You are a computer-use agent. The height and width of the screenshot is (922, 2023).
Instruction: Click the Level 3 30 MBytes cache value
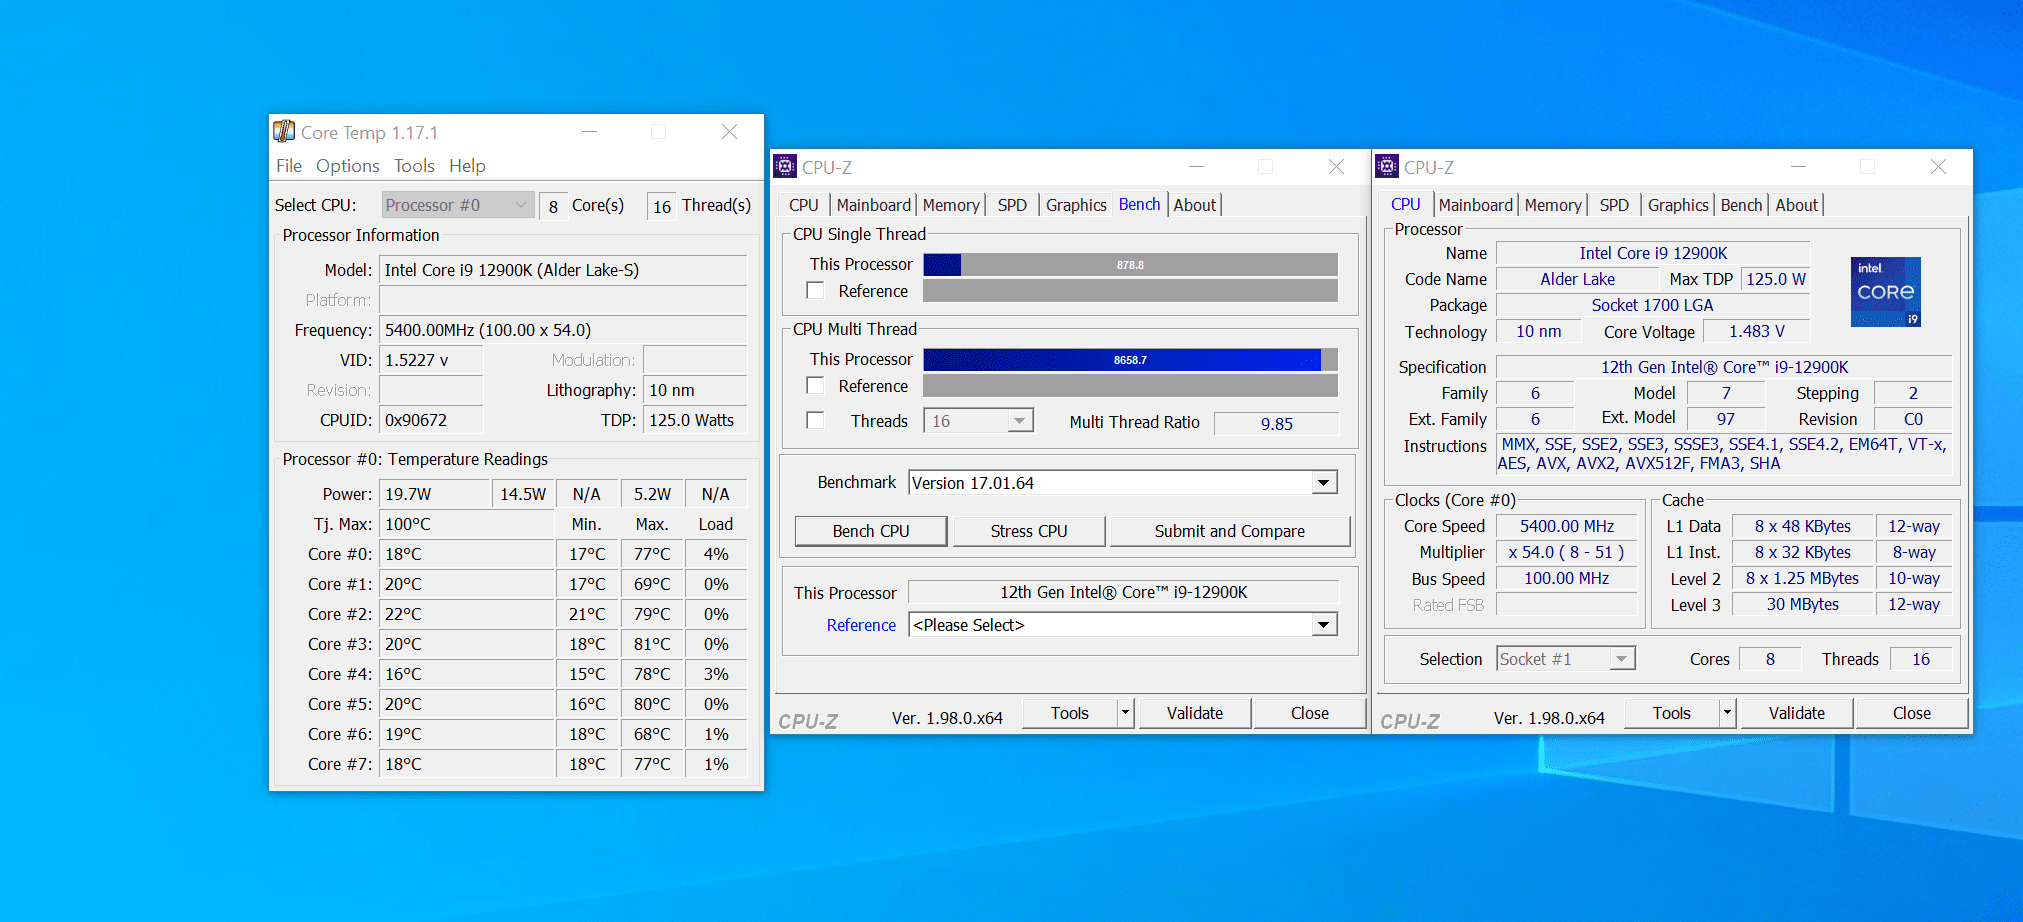click(1802, 604)
